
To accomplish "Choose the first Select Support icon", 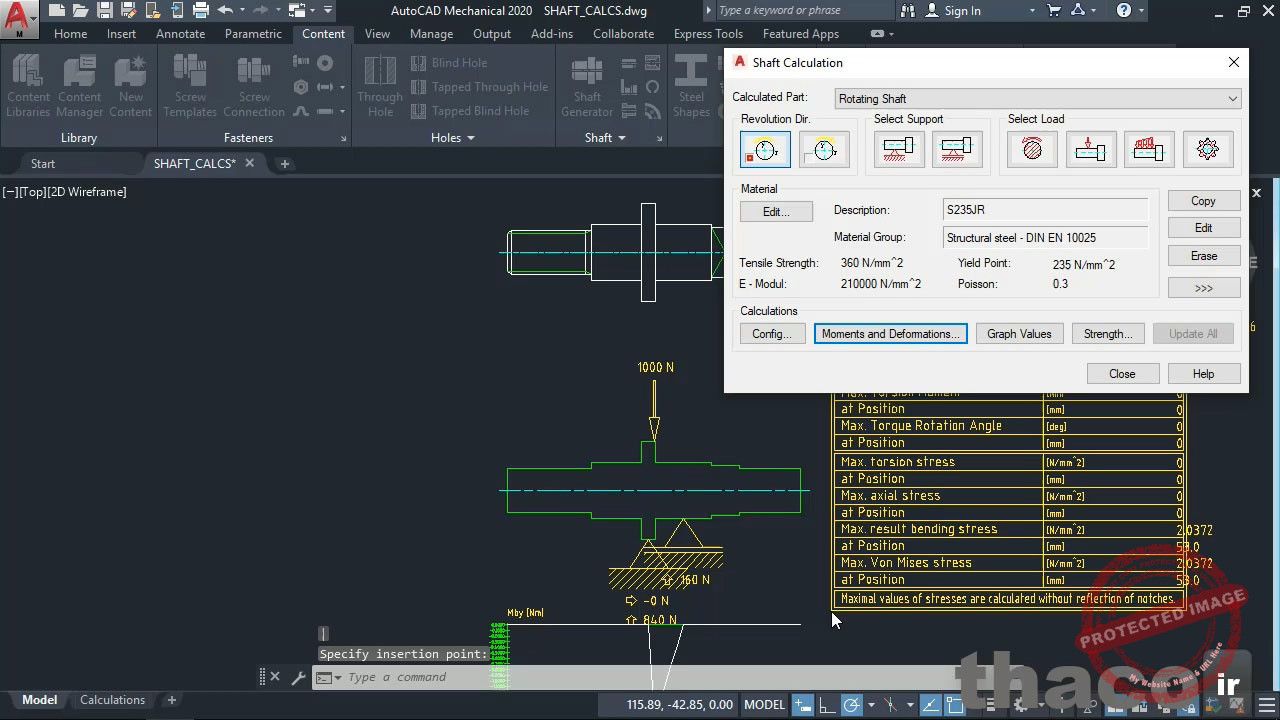I will click(x=899, y=150).
